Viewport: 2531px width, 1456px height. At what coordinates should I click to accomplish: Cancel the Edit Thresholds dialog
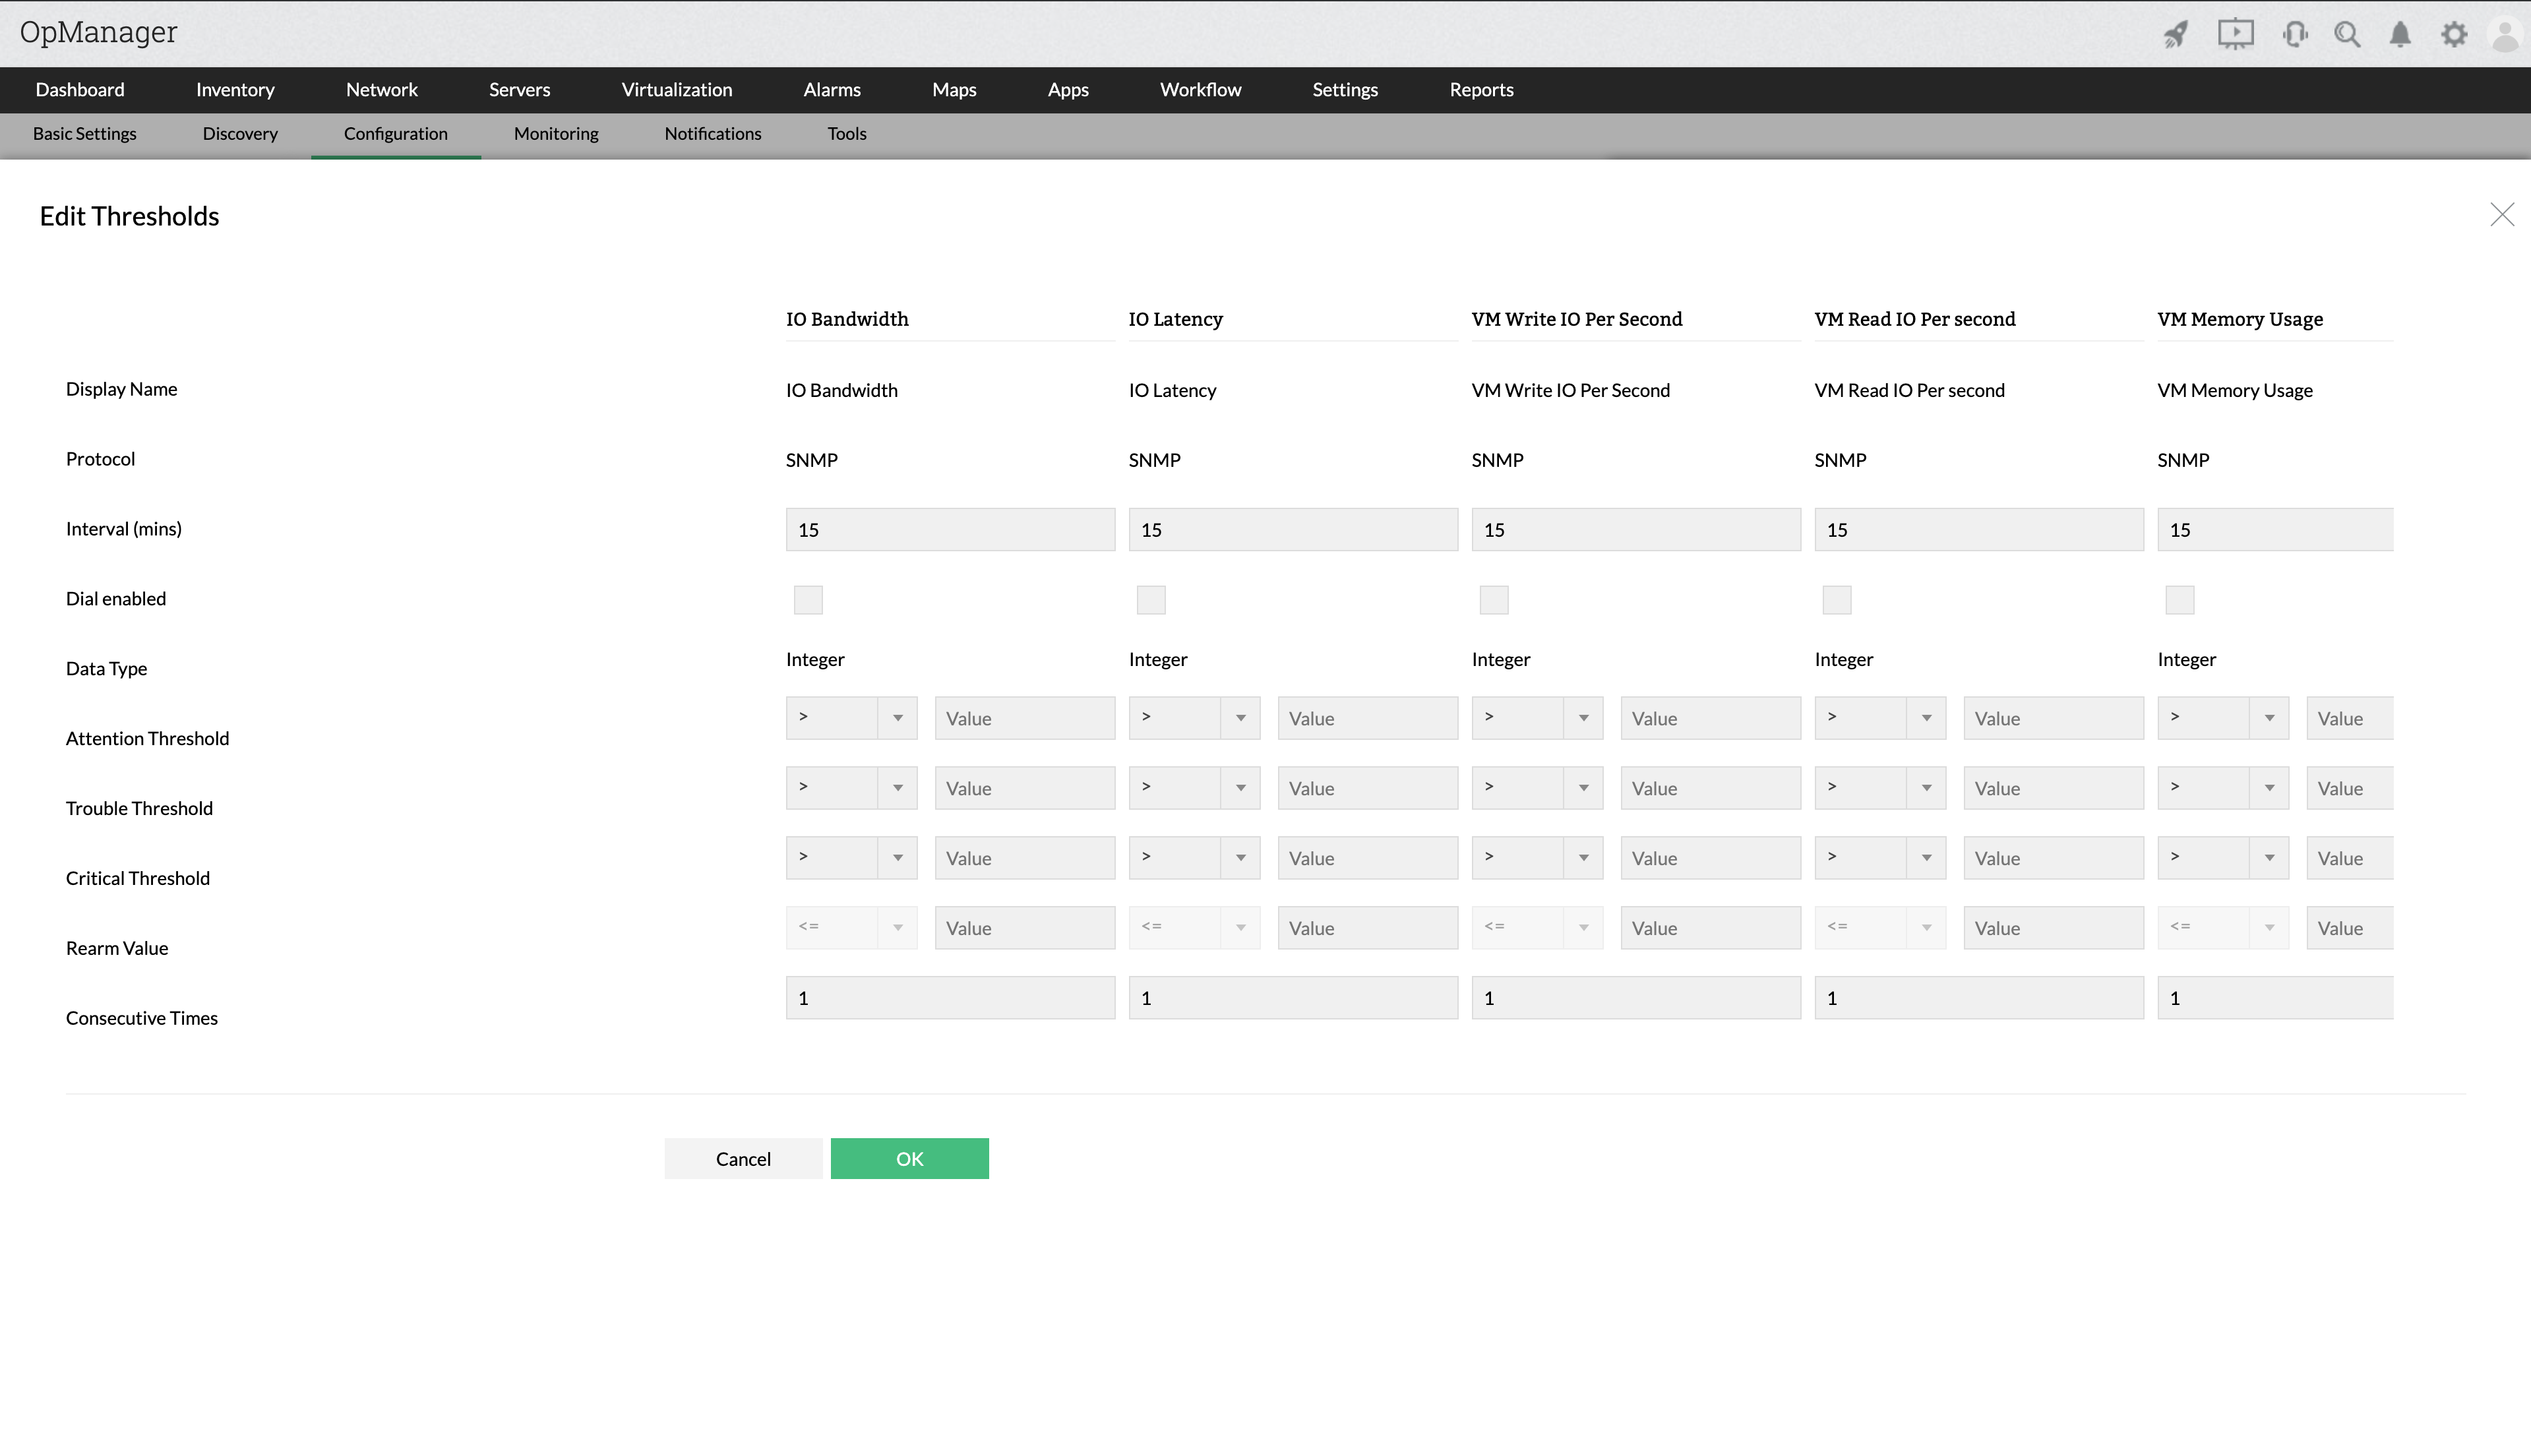(742, 1158)
